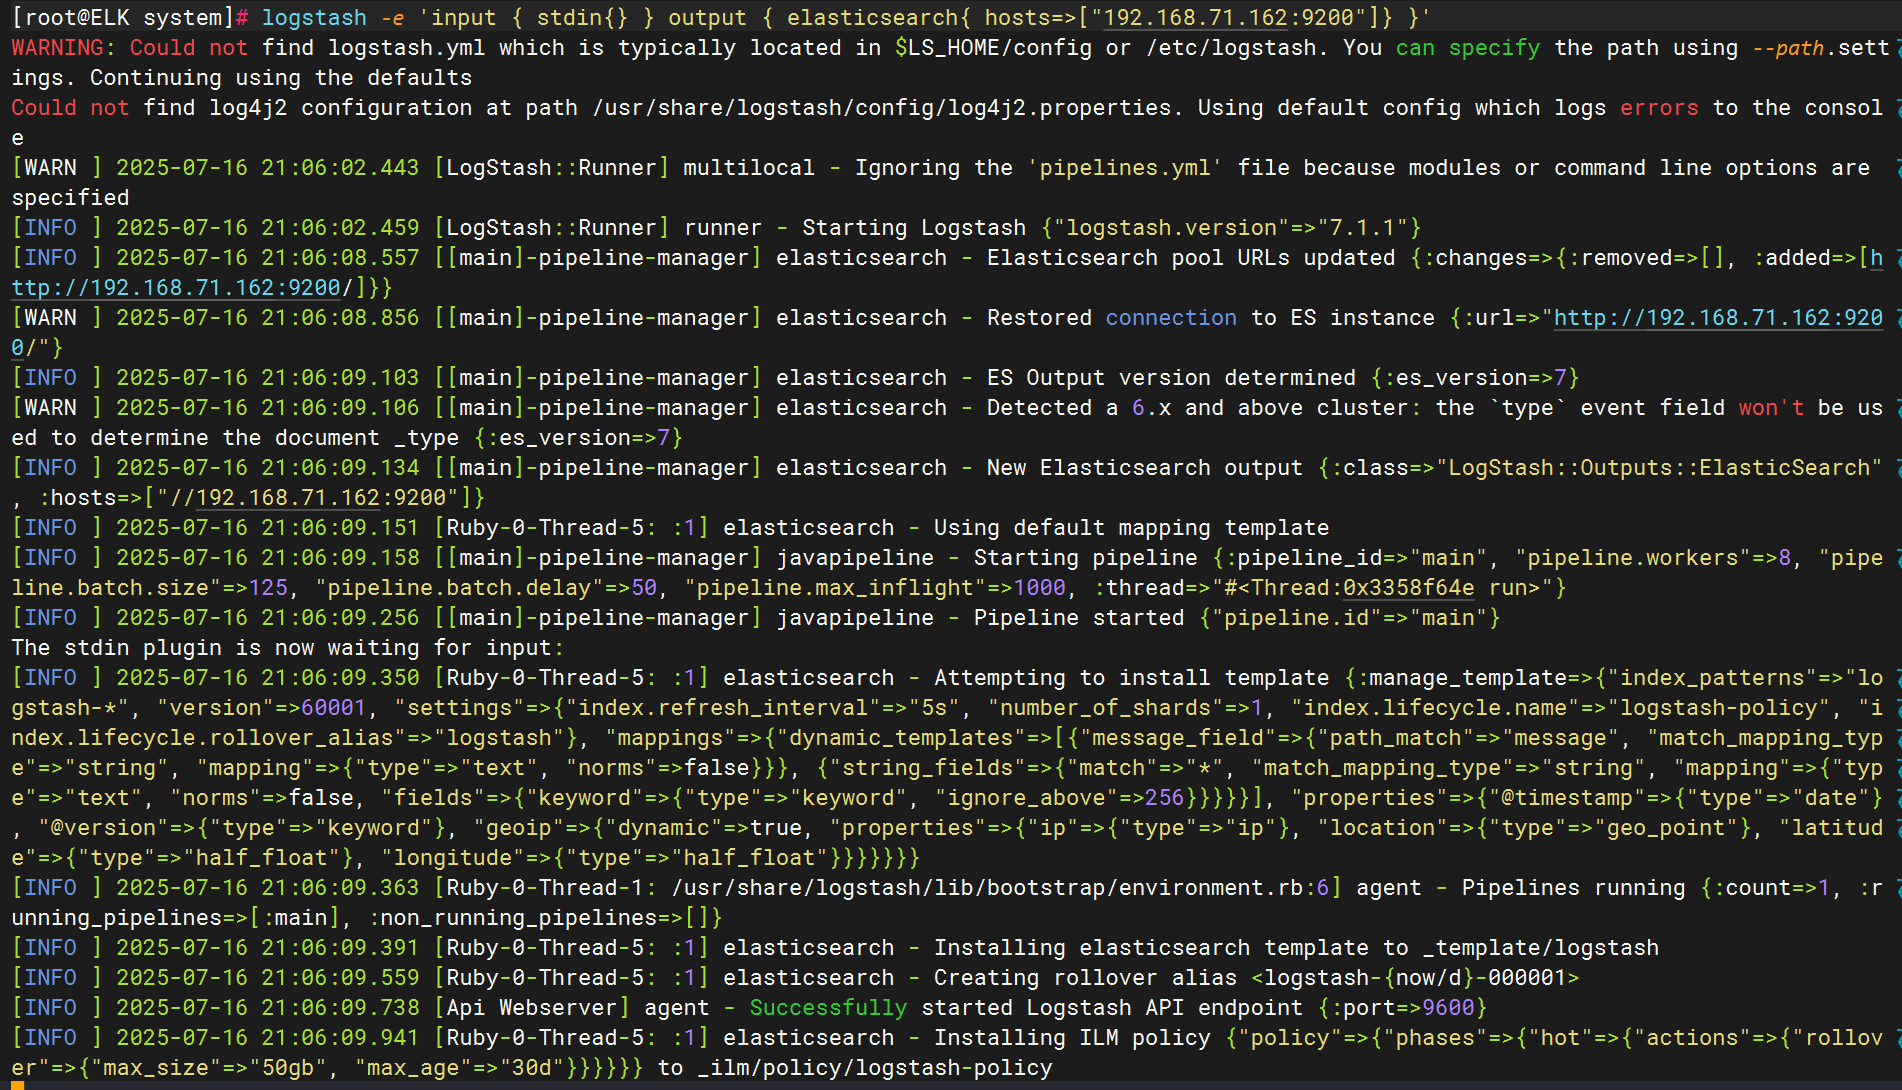Viewport: 1902px width, 1090px height.
Task: Click timestamp 21:06:09.363
Action: pos(340,888)
